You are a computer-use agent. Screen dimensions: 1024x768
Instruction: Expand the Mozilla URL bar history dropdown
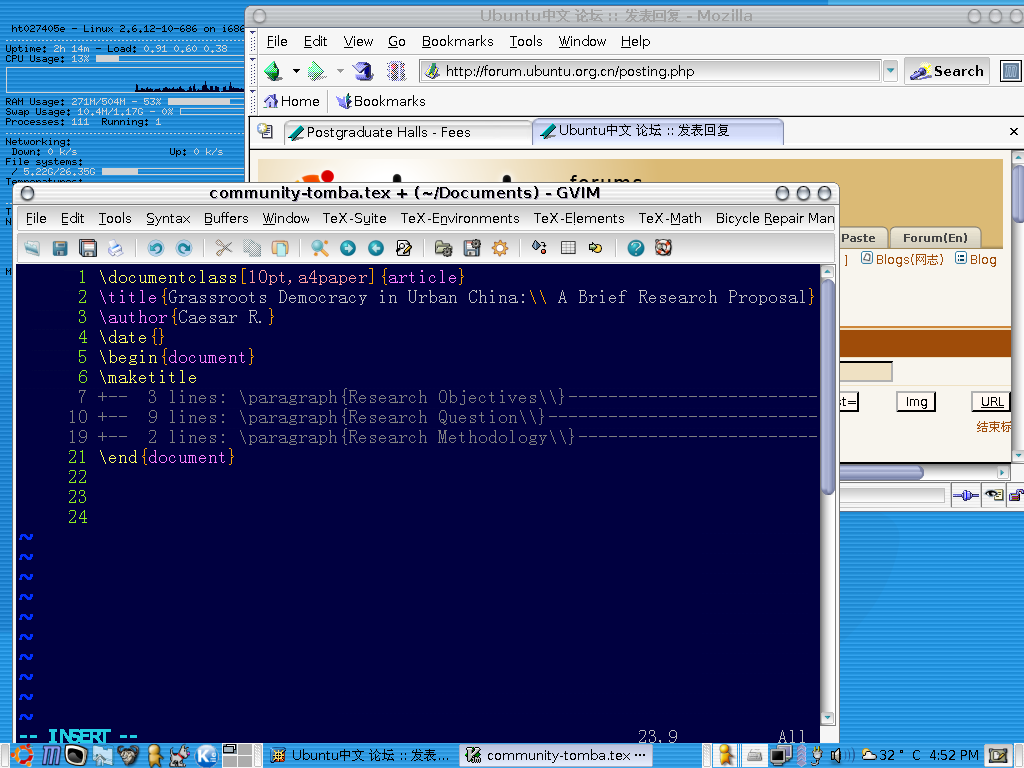(890, 71)
